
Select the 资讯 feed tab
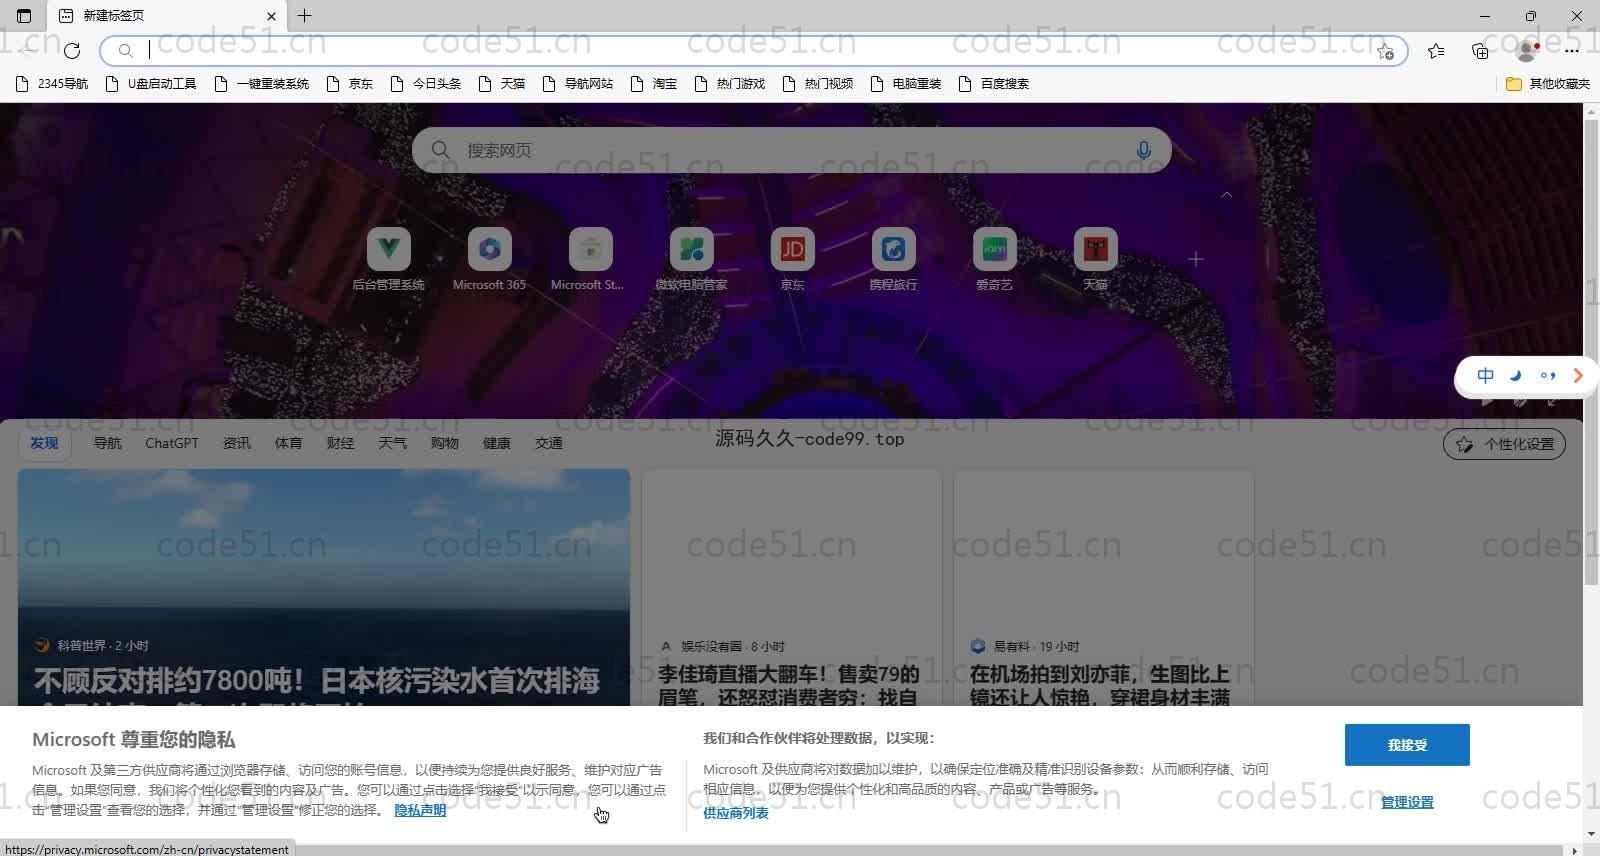tap(237, 443)
